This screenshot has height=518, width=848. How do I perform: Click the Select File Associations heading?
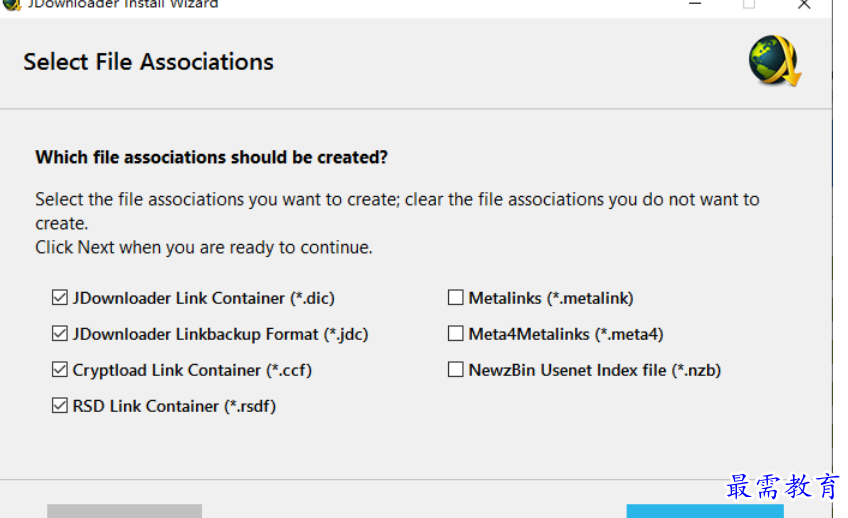pos(148,62)
